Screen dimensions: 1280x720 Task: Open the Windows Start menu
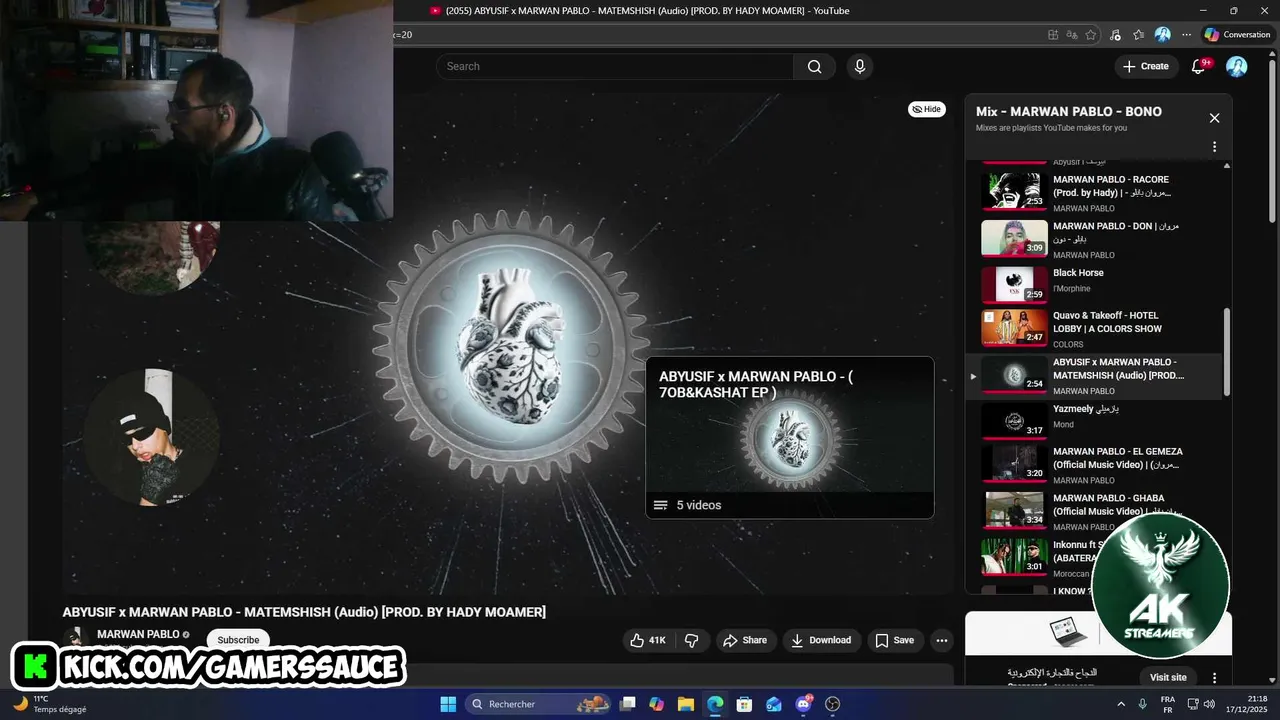448,704
